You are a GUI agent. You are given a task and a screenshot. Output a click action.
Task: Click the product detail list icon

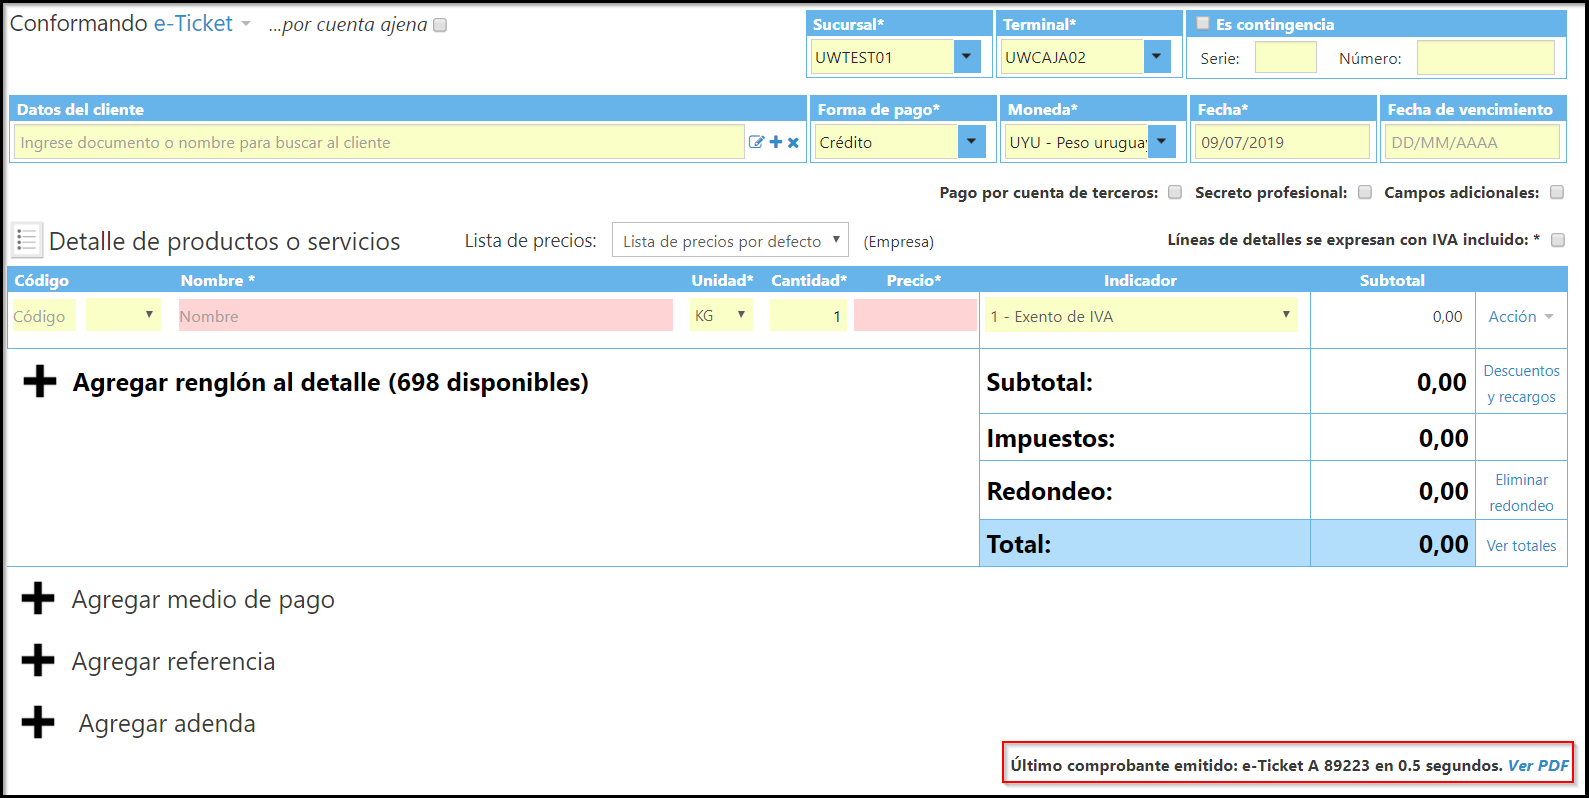[x=27, y=240]
